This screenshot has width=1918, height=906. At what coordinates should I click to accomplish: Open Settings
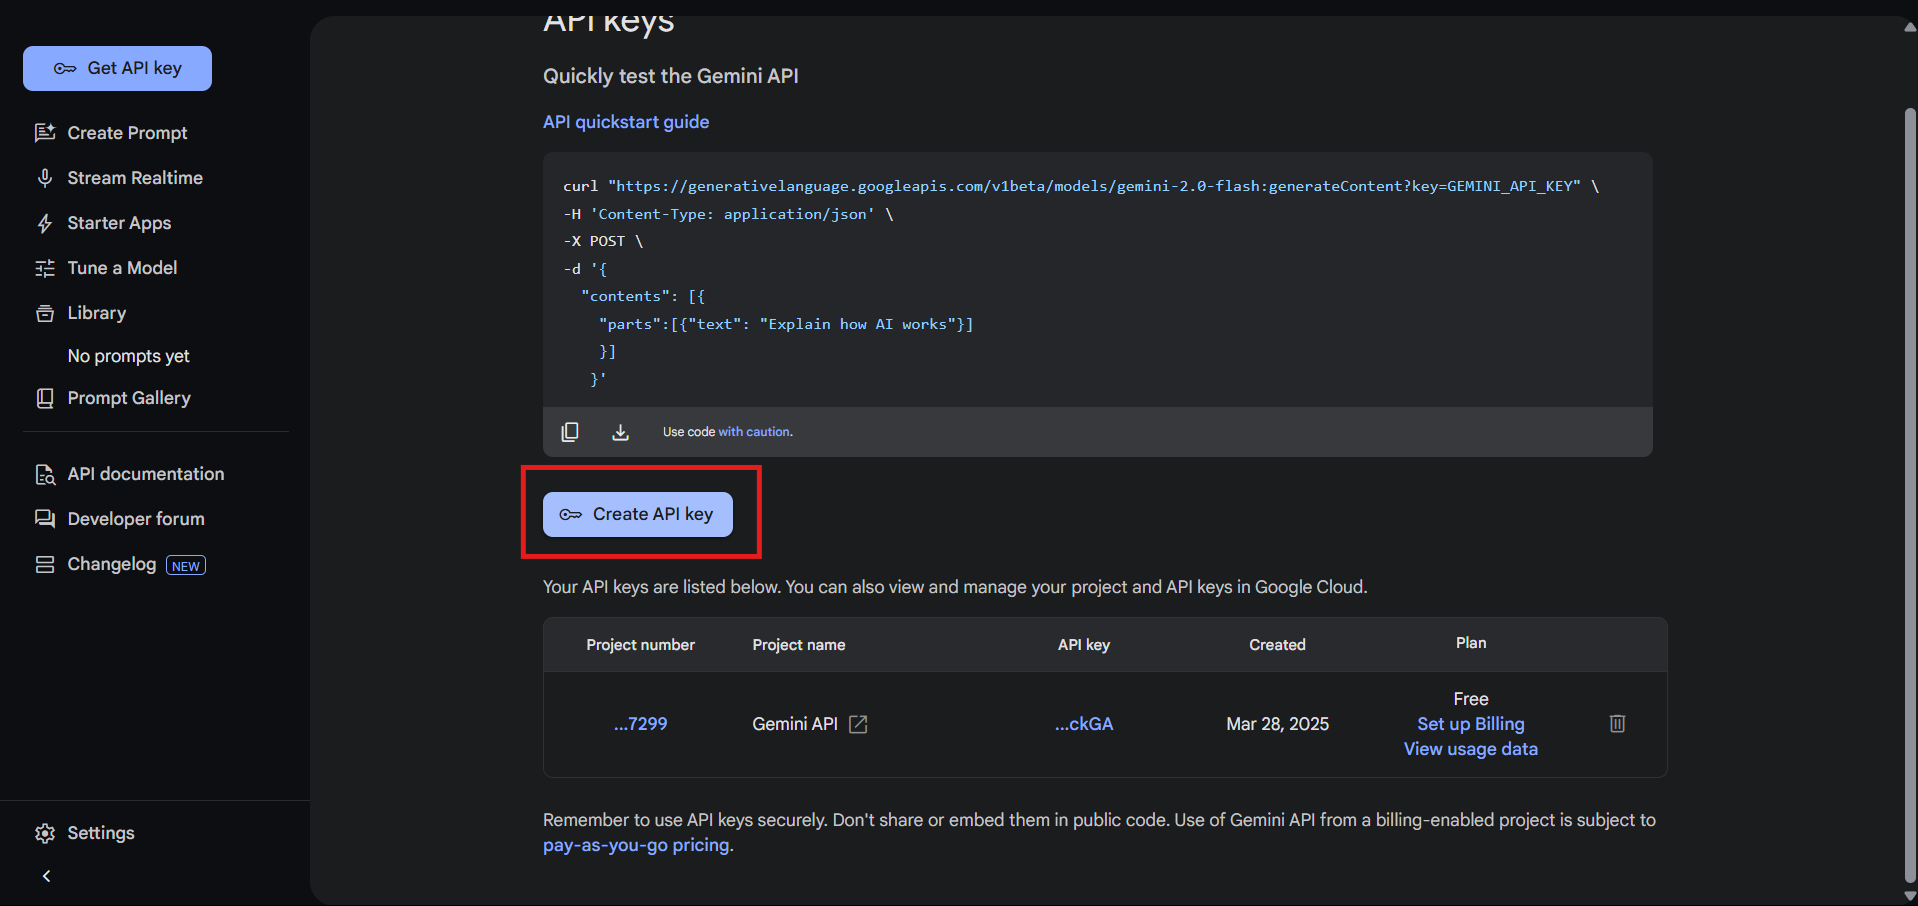[100, 832]
